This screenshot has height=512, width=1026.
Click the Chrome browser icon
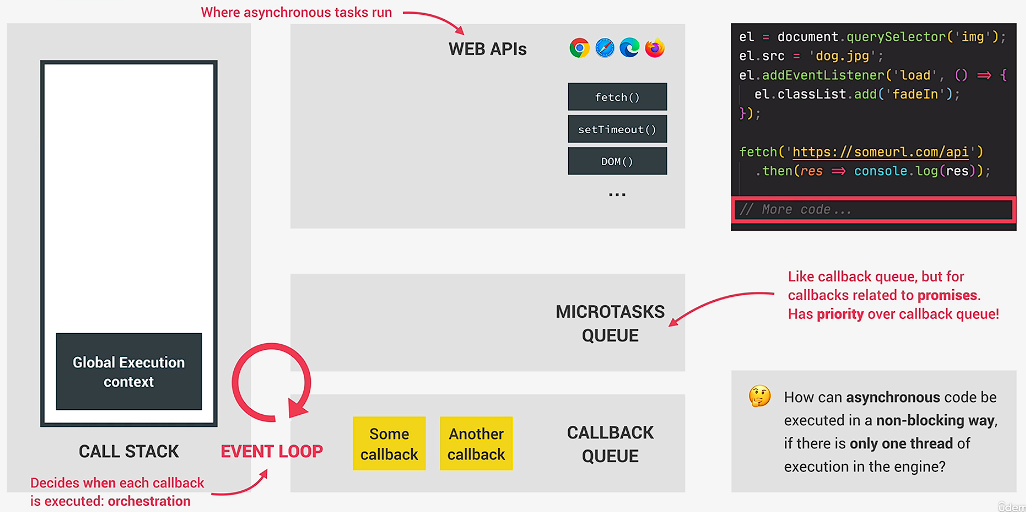coord(580,48)
